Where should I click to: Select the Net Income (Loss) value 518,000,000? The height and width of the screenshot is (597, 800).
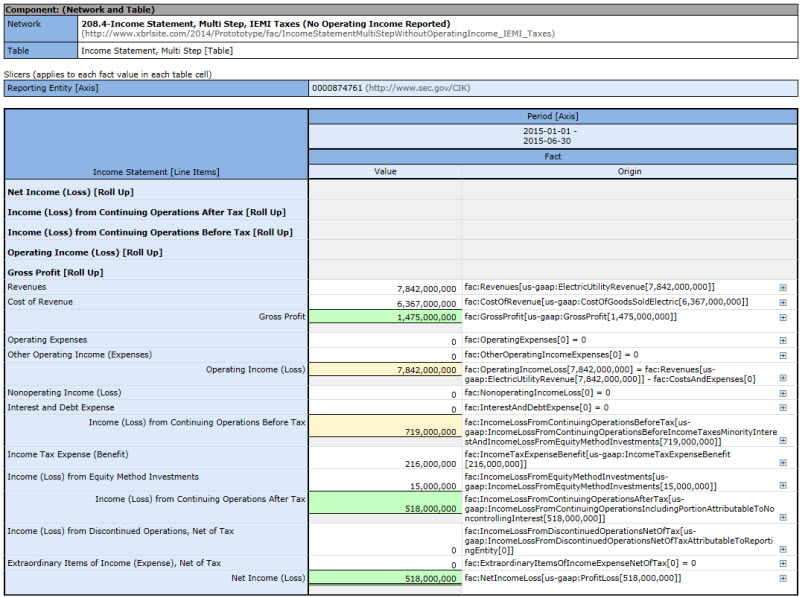pyautogui.click(x=431, y=579)
